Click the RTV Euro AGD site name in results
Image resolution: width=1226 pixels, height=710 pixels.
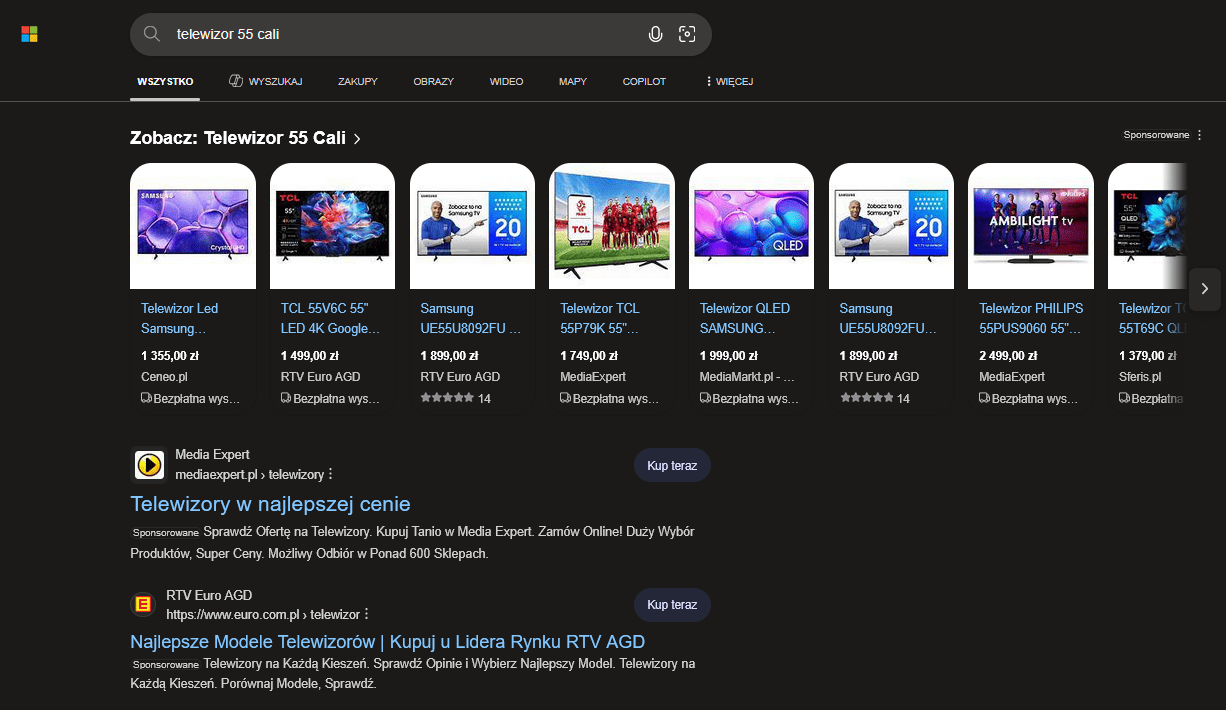point(209,595)
